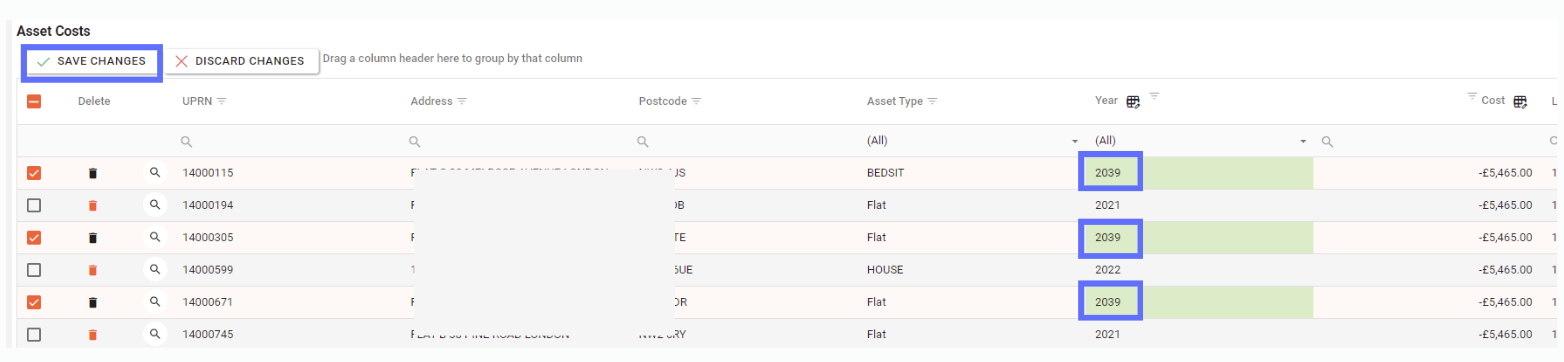The width and height of the screenshot is (1564, 362).
Task: Click the Save Changes button
Action: pyautogui.click(x=91, y=62)
